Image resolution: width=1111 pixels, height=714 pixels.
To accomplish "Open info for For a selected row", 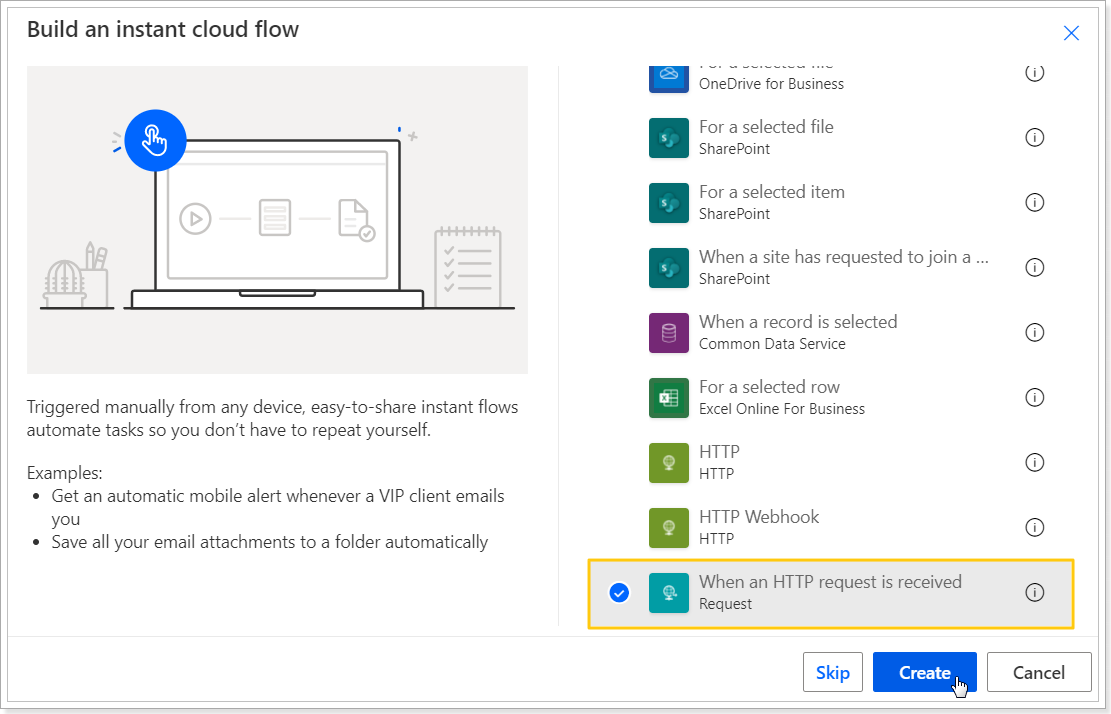I will click(x=1034, y=397).
